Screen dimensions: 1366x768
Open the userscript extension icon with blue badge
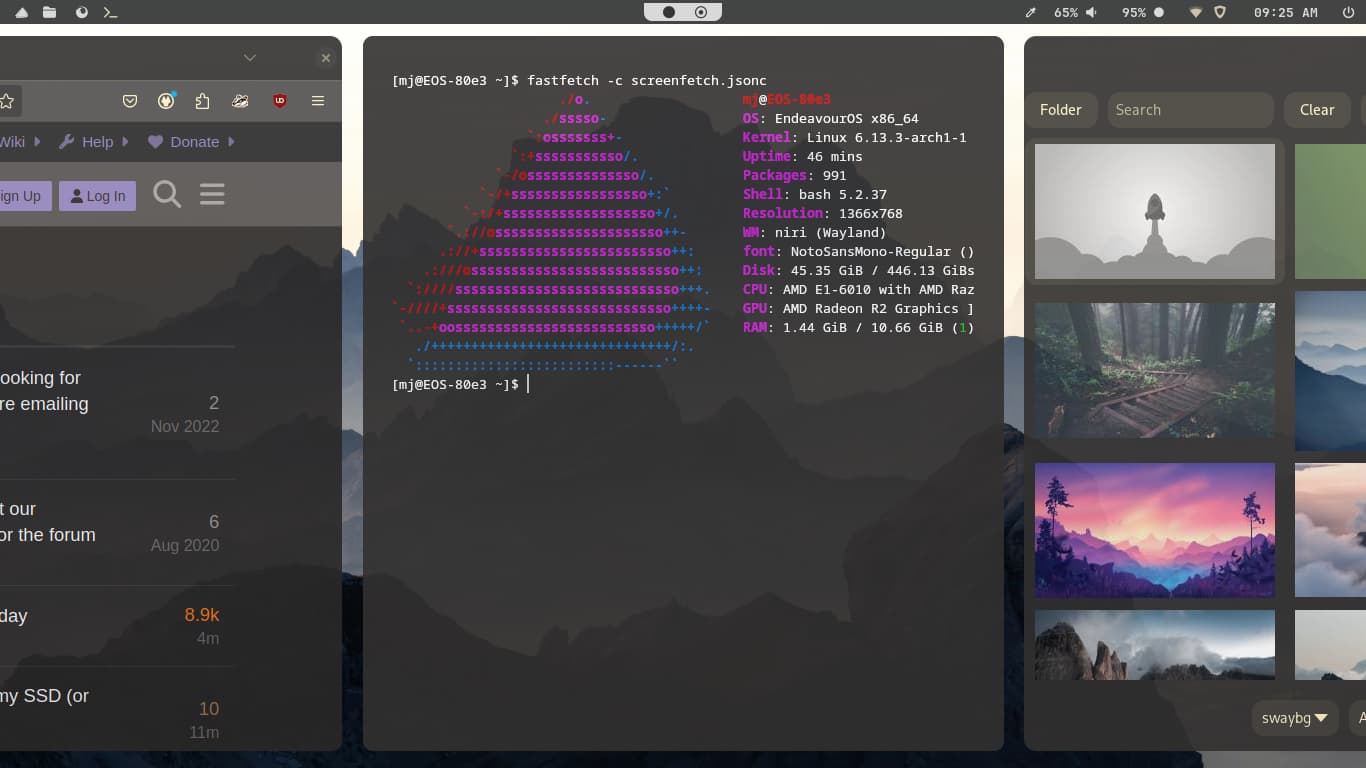click(x=167, y=100)
